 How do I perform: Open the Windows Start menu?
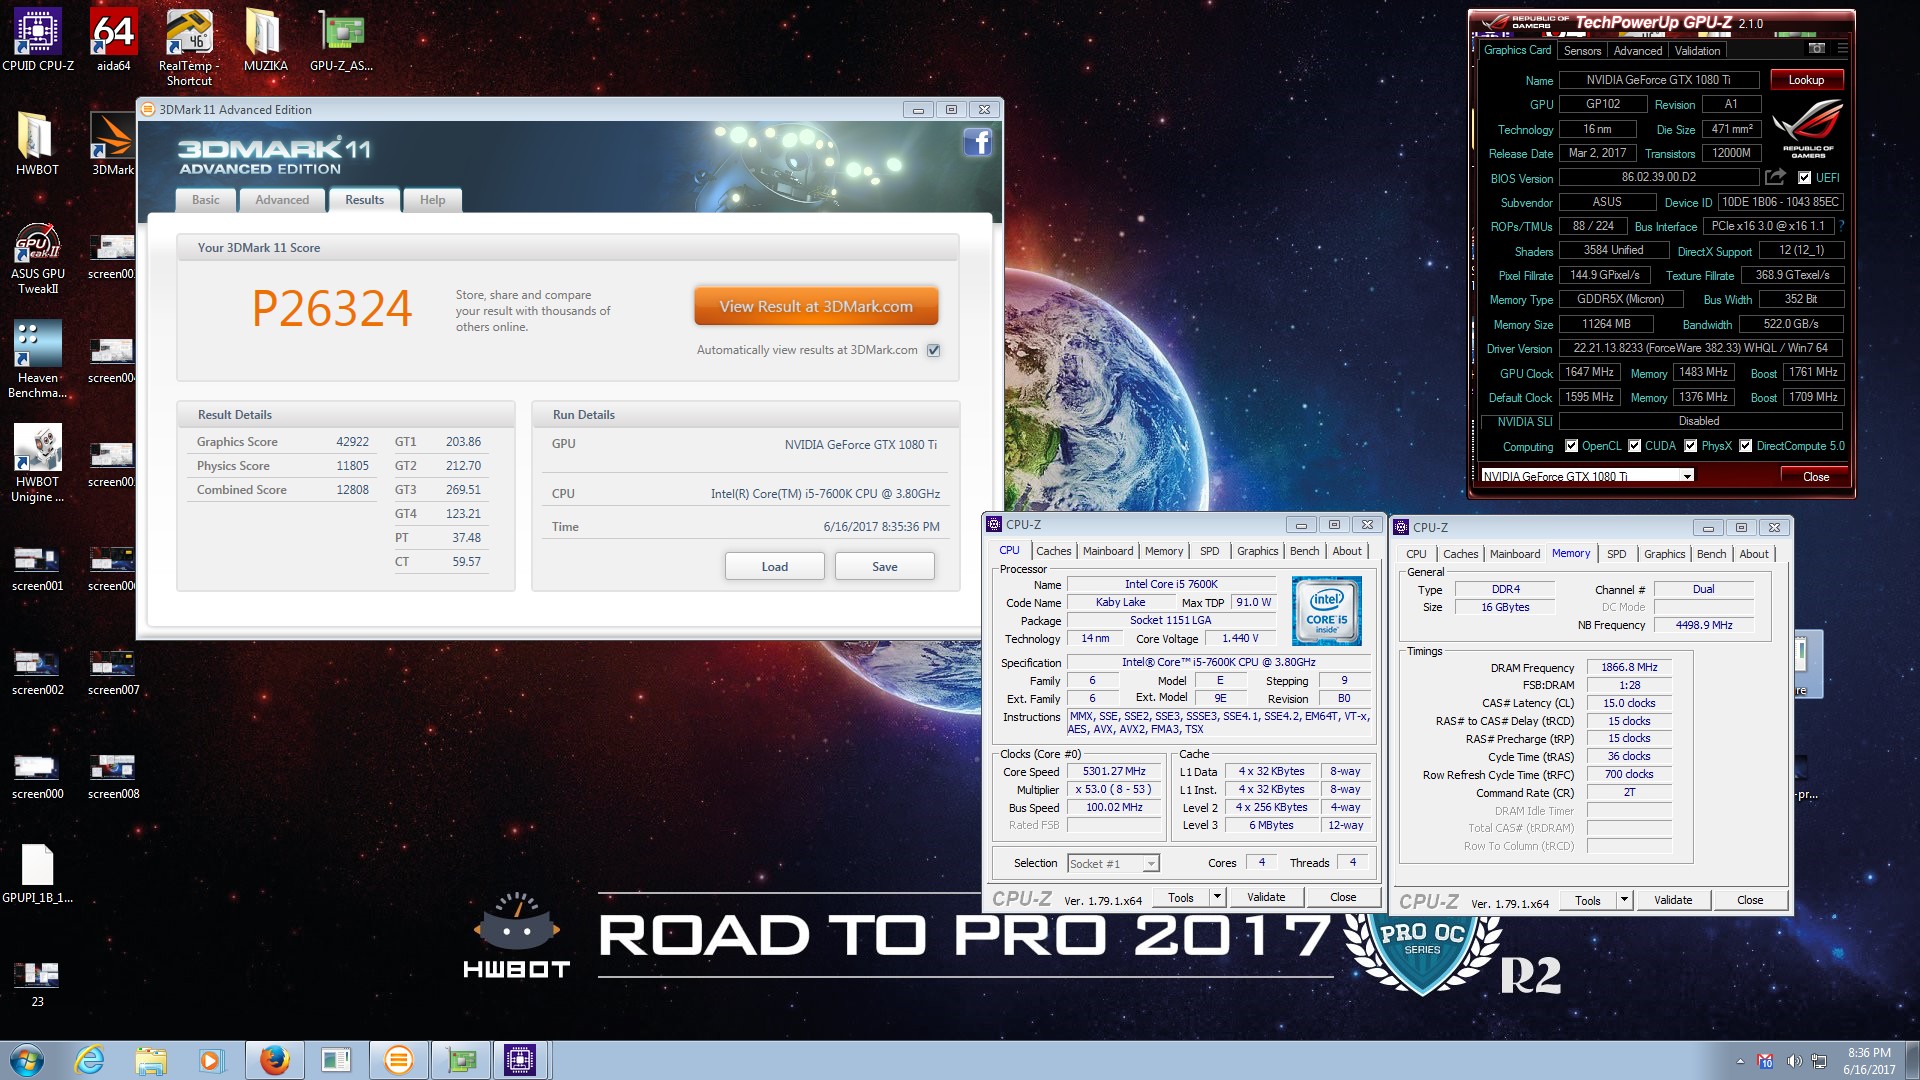coord(27,1060)
